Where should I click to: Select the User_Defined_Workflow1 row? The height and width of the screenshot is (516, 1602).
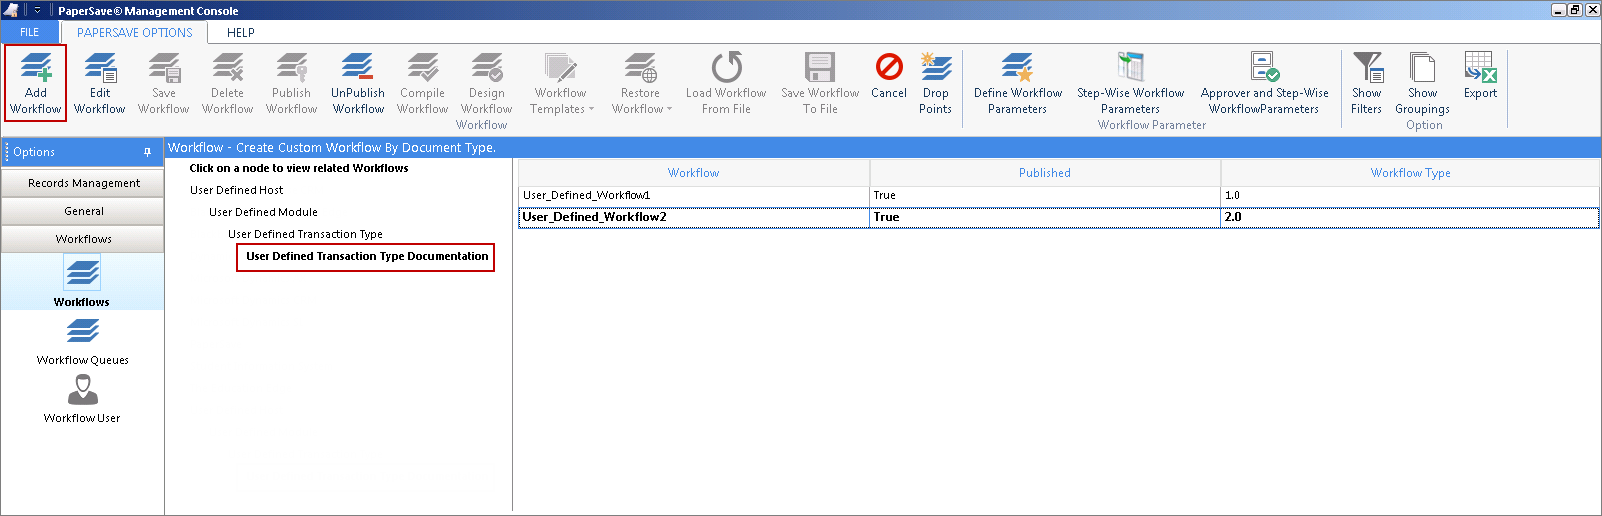(x=1059, y=195)
